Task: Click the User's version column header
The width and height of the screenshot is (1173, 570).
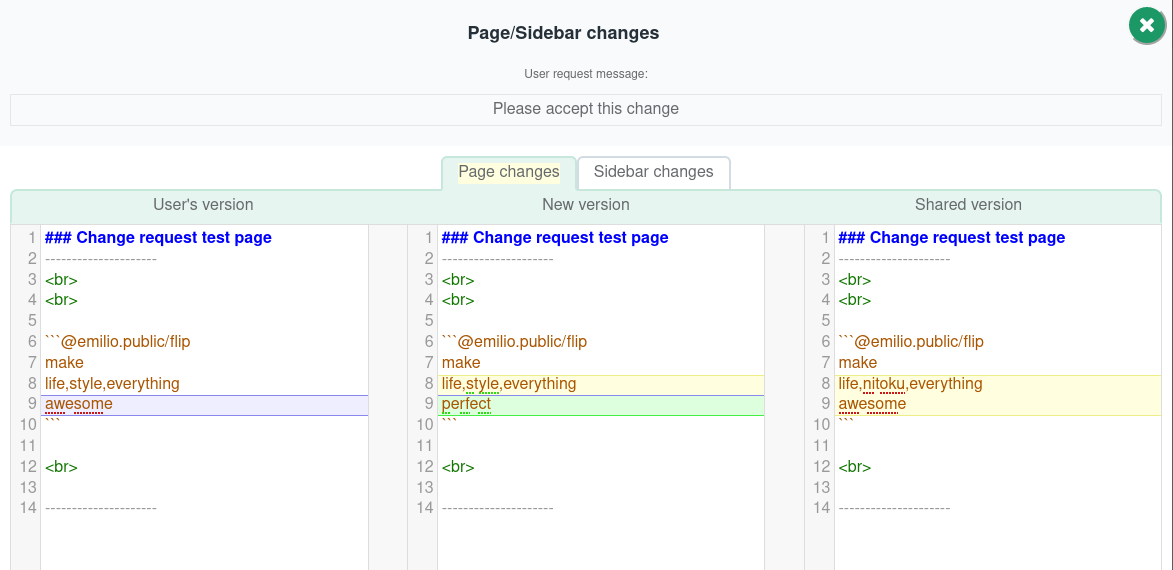Action: [203, 204]
